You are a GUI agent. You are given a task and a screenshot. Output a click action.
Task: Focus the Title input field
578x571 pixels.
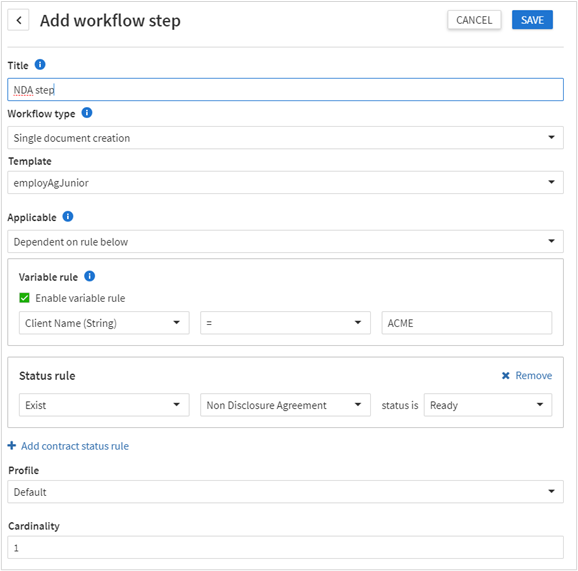tap(285, 90)
